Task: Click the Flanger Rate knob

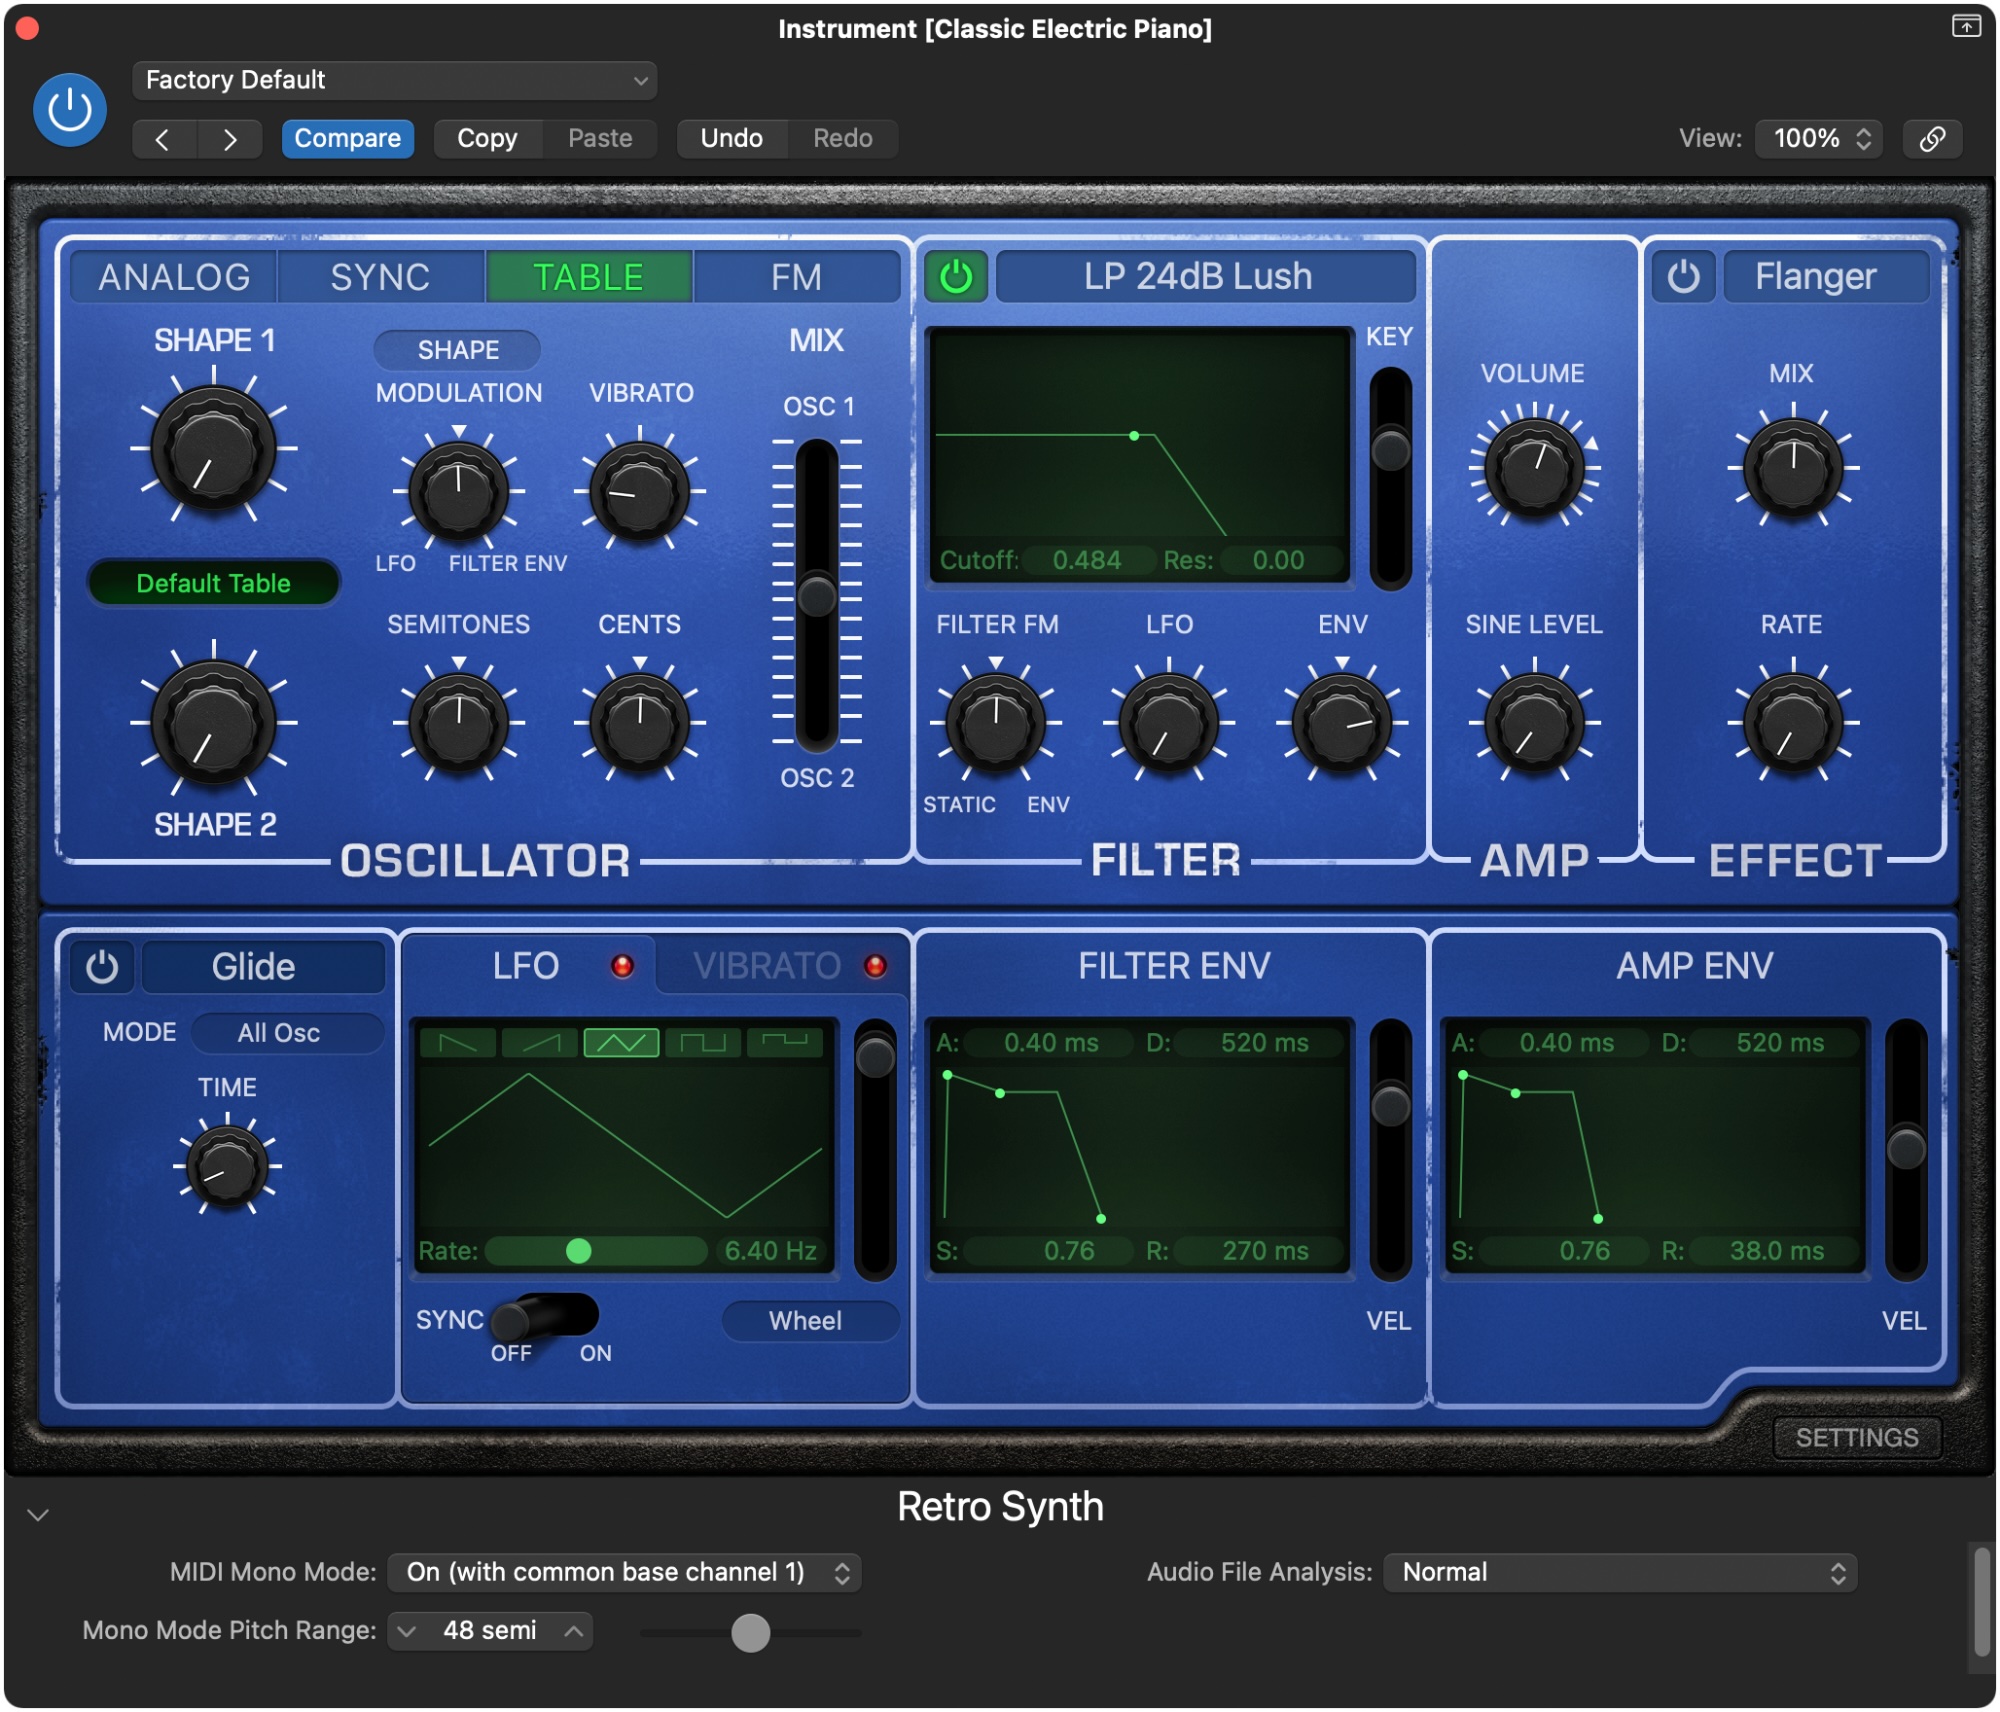Action: tap(1793, 722)
